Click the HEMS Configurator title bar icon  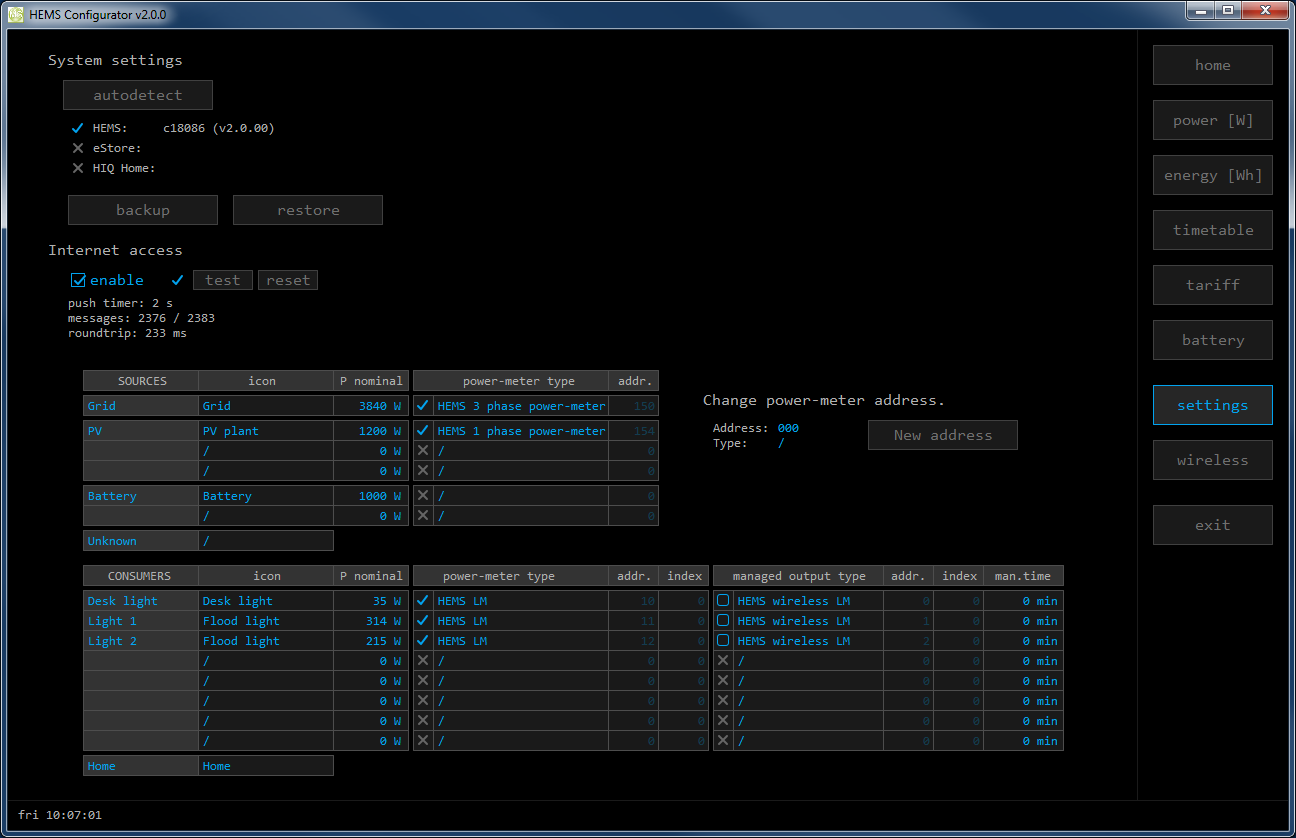[15, 14]
